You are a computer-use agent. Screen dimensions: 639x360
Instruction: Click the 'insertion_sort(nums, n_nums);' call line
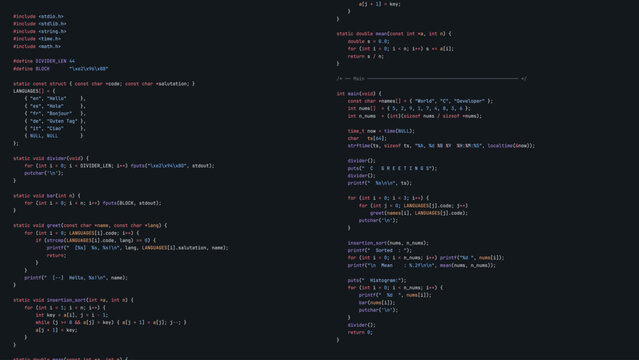(x=388, y=243)
